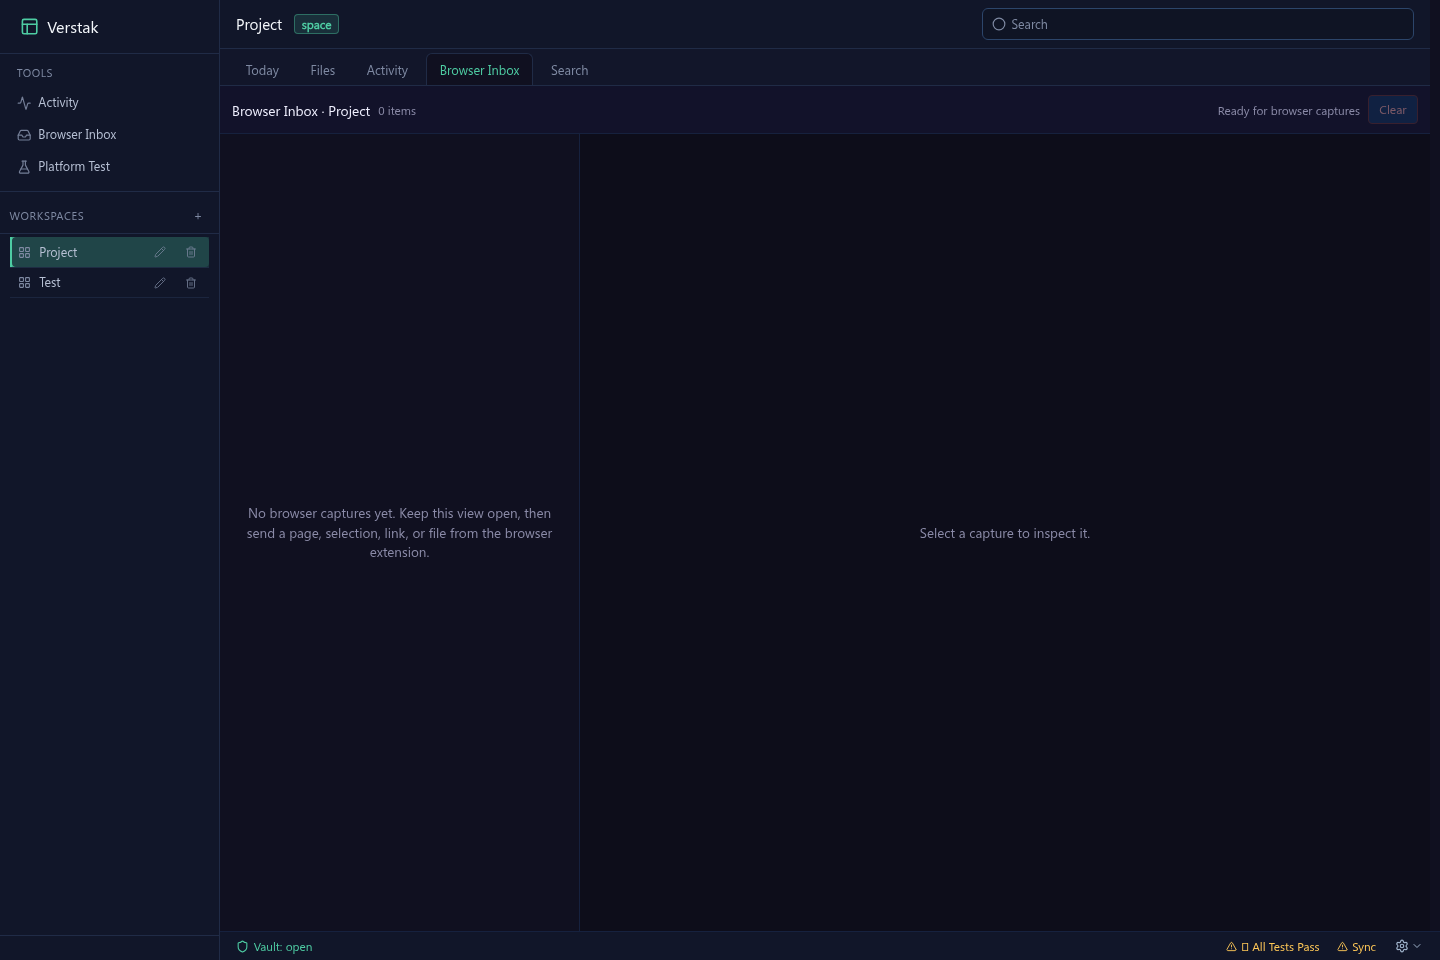Viewport: 1440px width, 960px height.
Task: Click 'Select a capture to inspect it.' text
Action: [1005, 533]
